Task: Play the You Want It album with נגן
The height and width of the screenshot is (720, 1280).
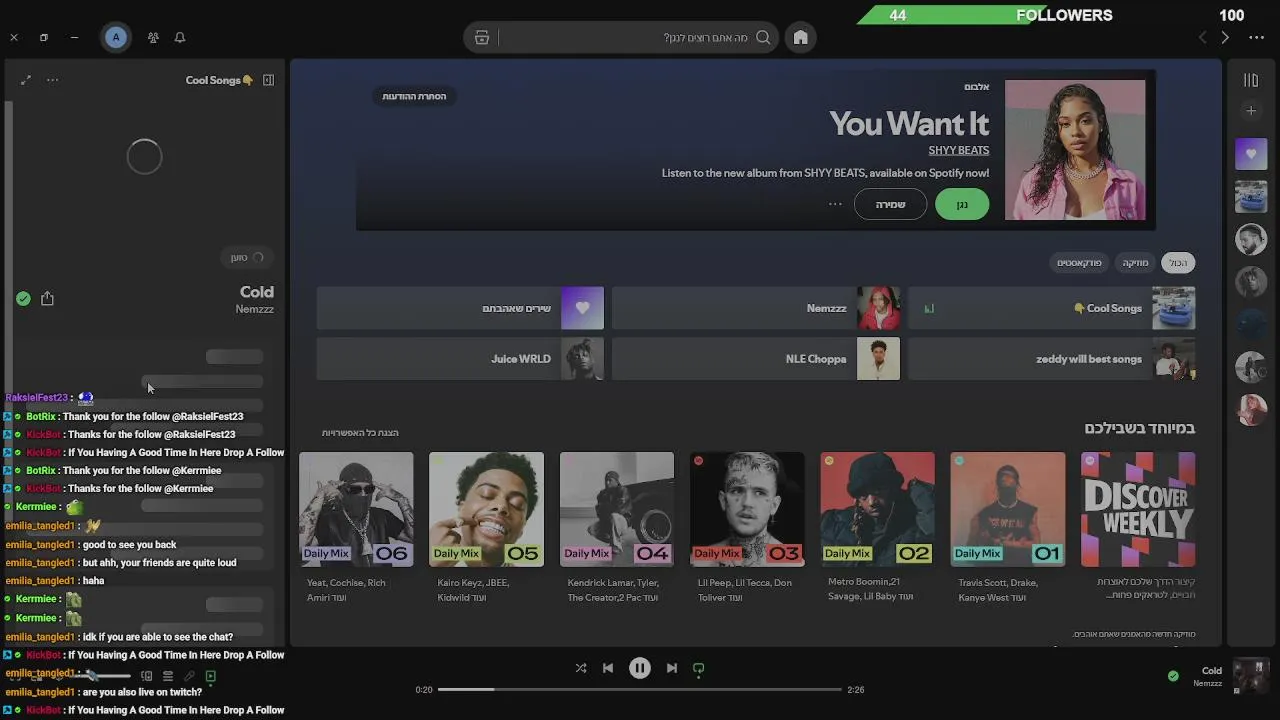Action: pos(962,204)
